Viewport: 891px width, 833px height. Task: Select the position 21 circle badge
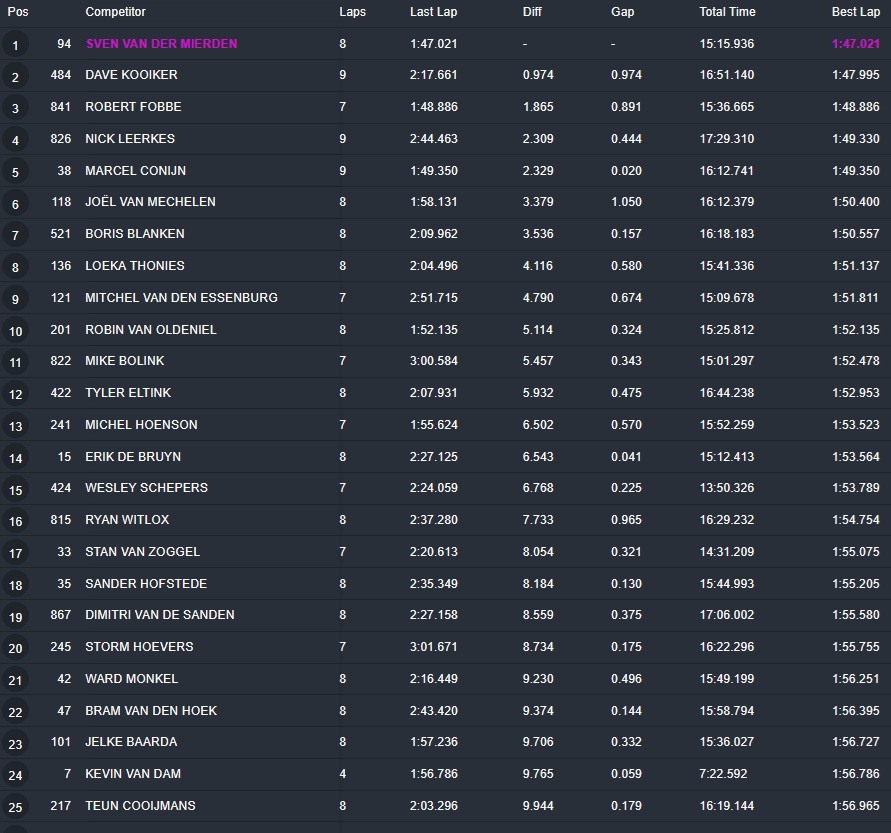click(x=15, y=680)
